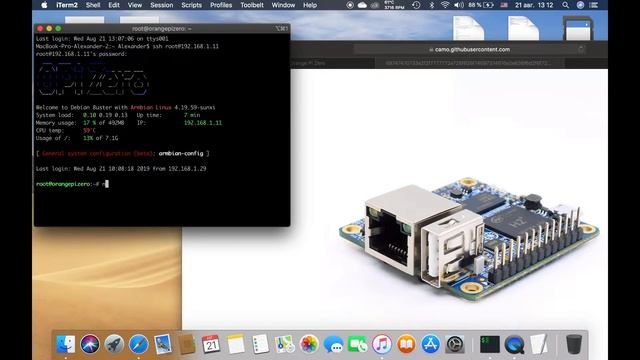Open Notification Center list icon

tap(594, 5)
